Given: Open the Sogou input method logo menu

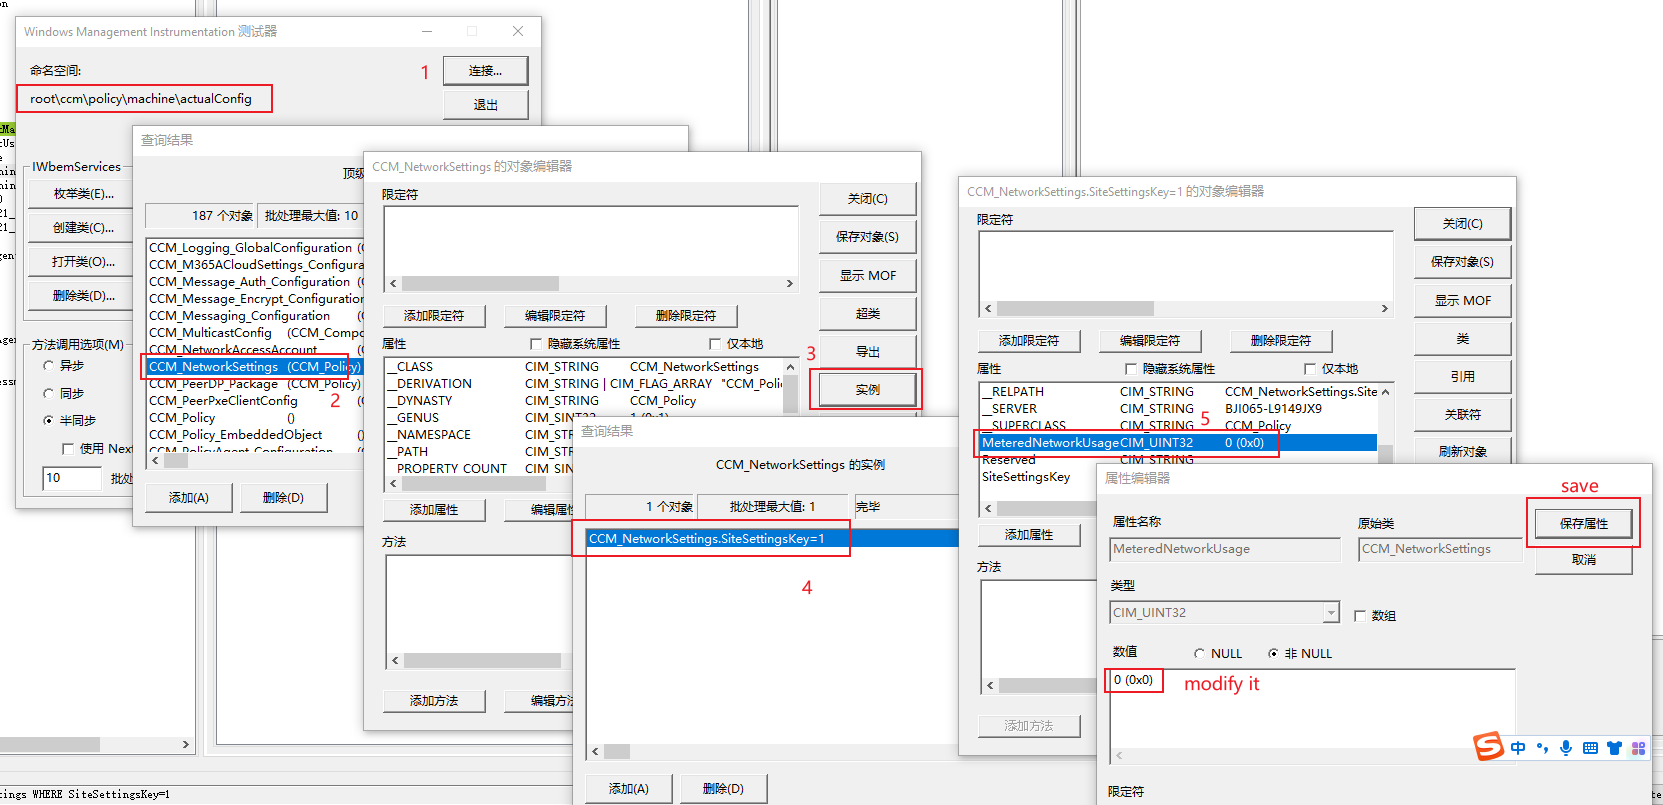Looking at the screenshot, I should [1489, 746].
